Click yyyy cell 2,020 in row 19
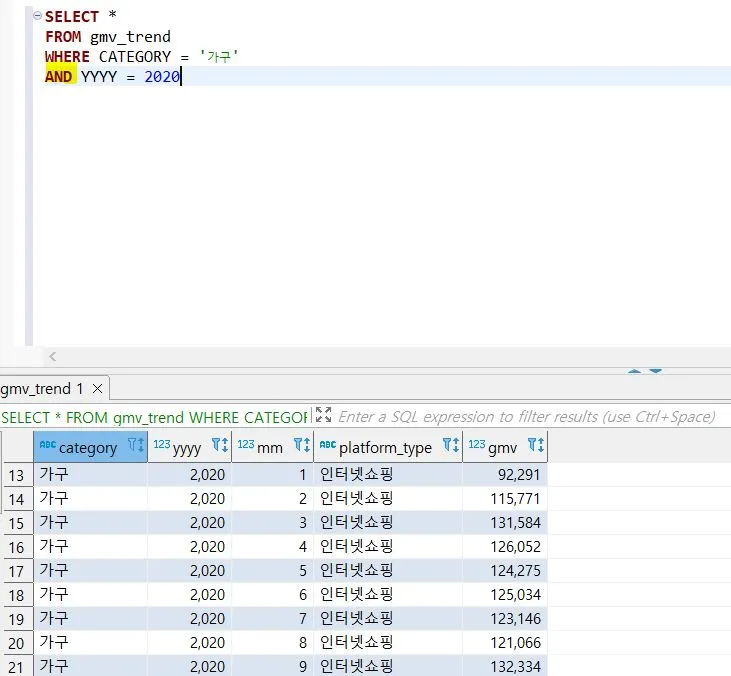This screenshot has width=731, height=676. pyautogui.click(x=189, y=619)
